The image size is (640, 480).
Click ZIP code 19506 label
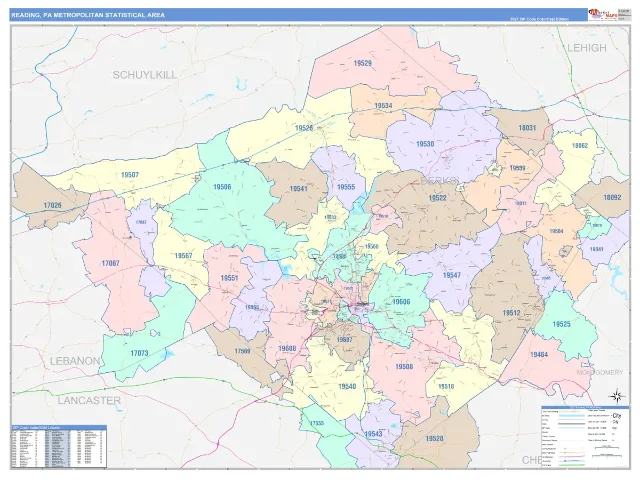tap(222, 187)
